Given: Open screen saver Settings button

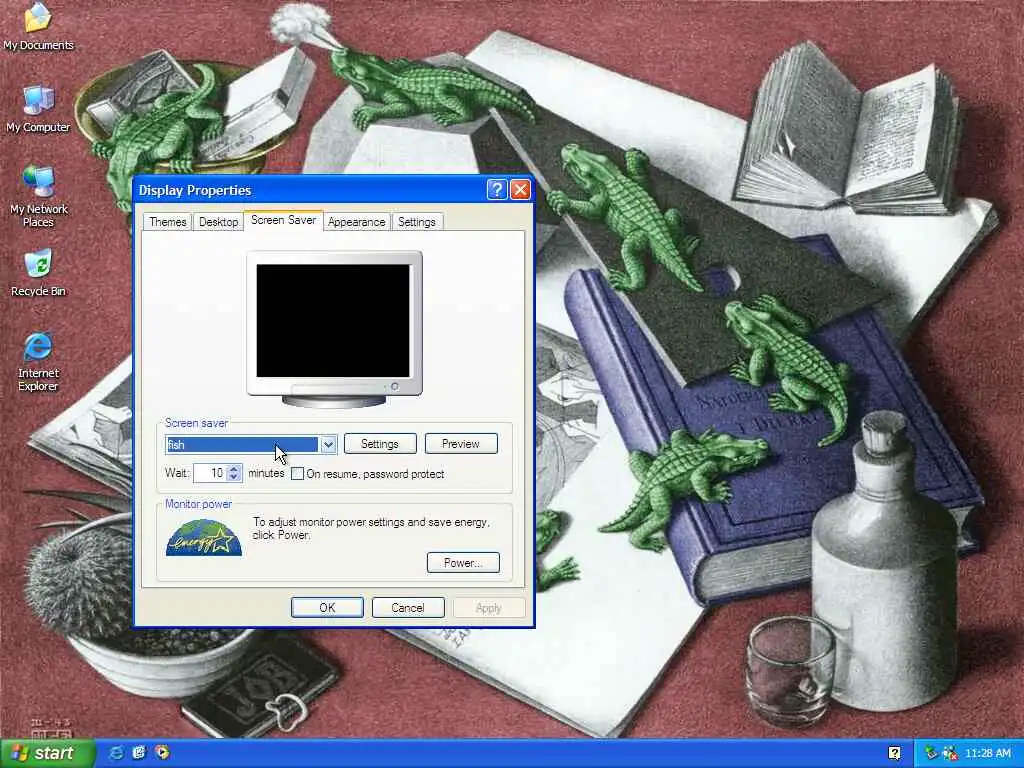Looking at the screenshot, I should pos(379,444).
